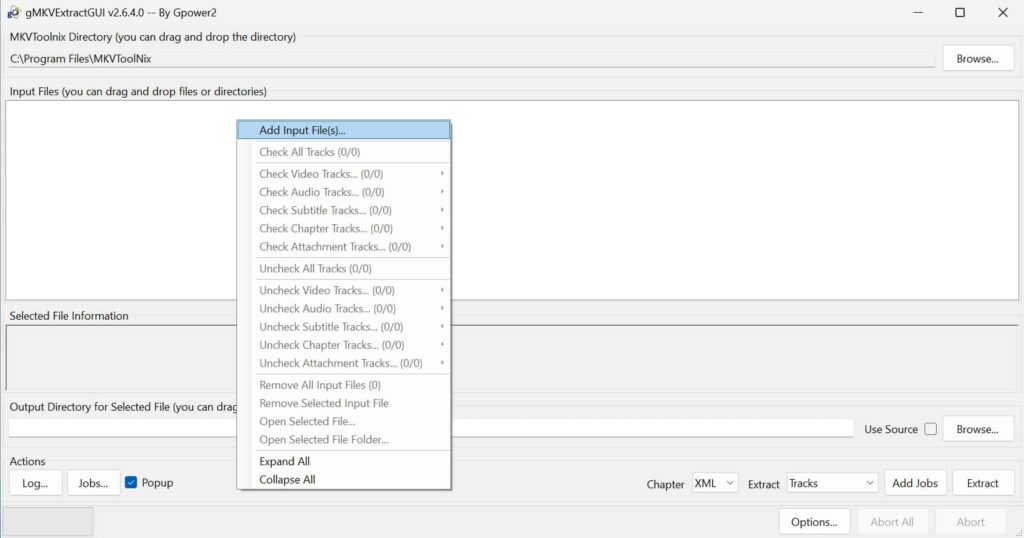Open the Options... dialog

tap(814, 522)
